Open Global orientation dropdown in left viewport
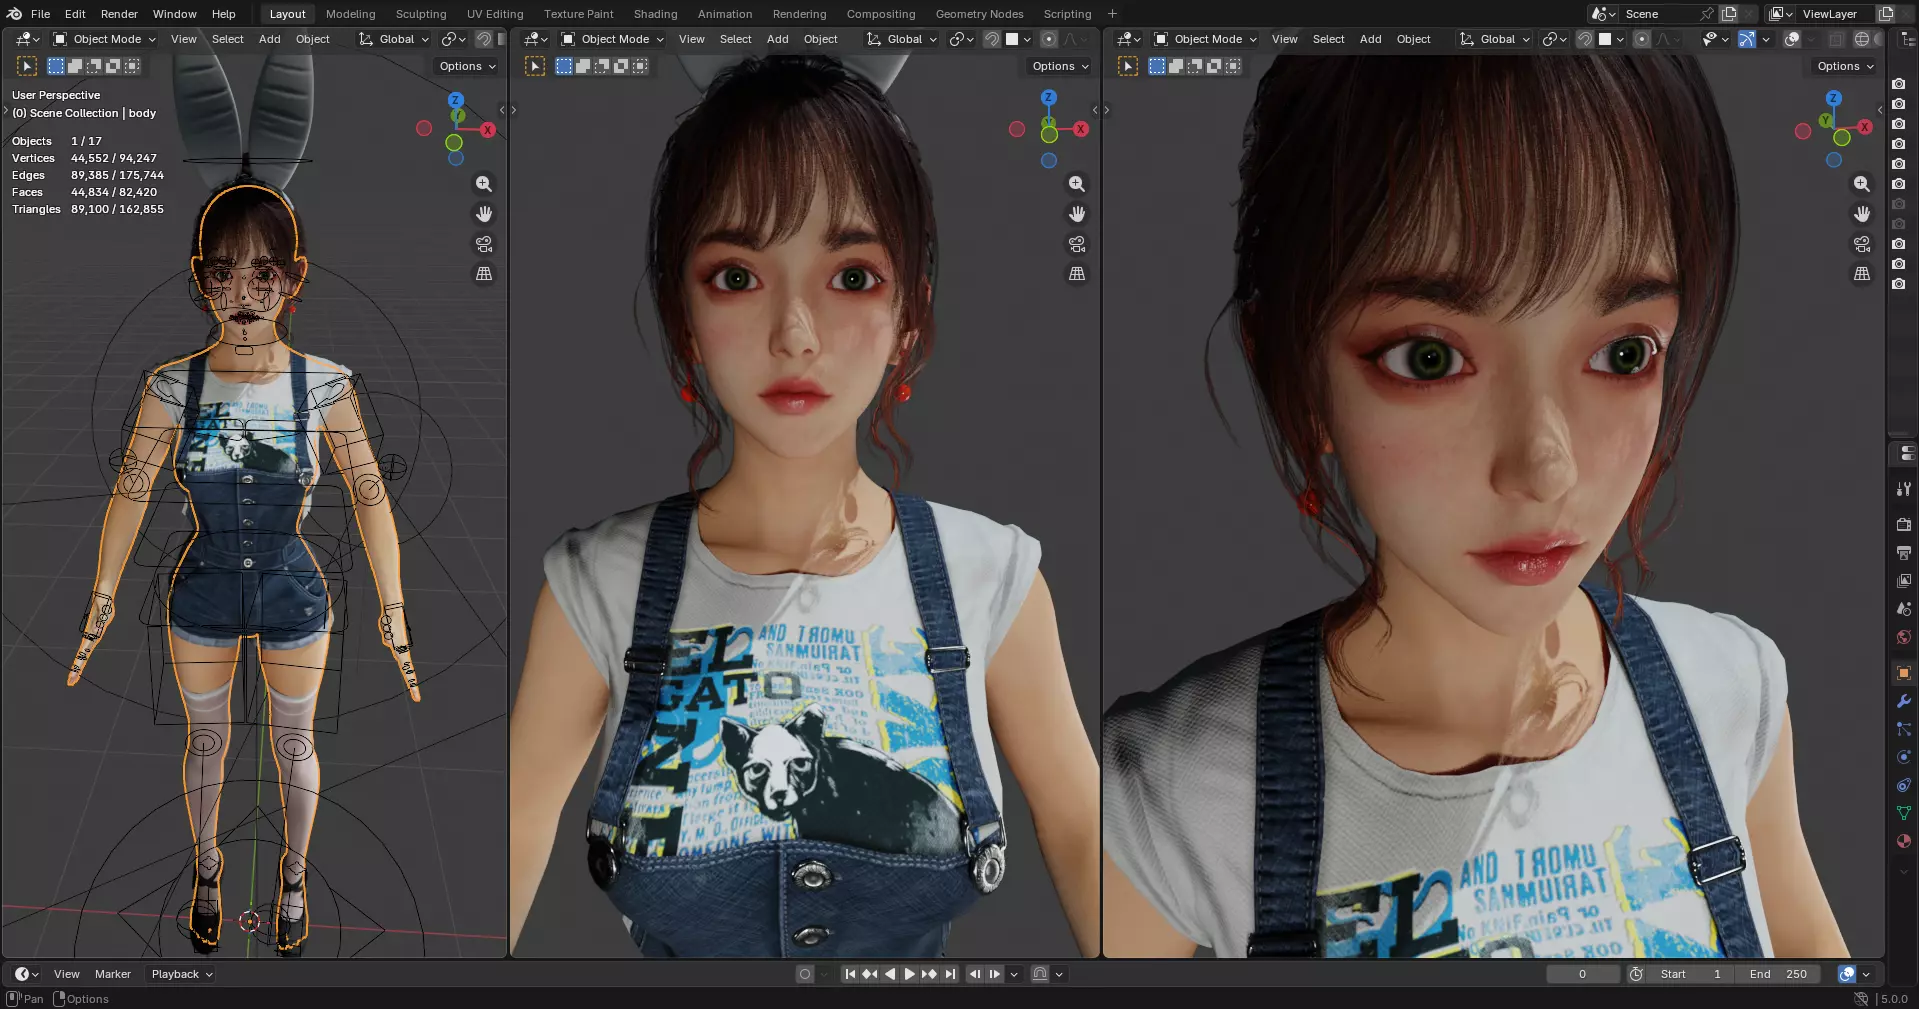Screen dimensions: 1919x1009 (x=394, y=39)
